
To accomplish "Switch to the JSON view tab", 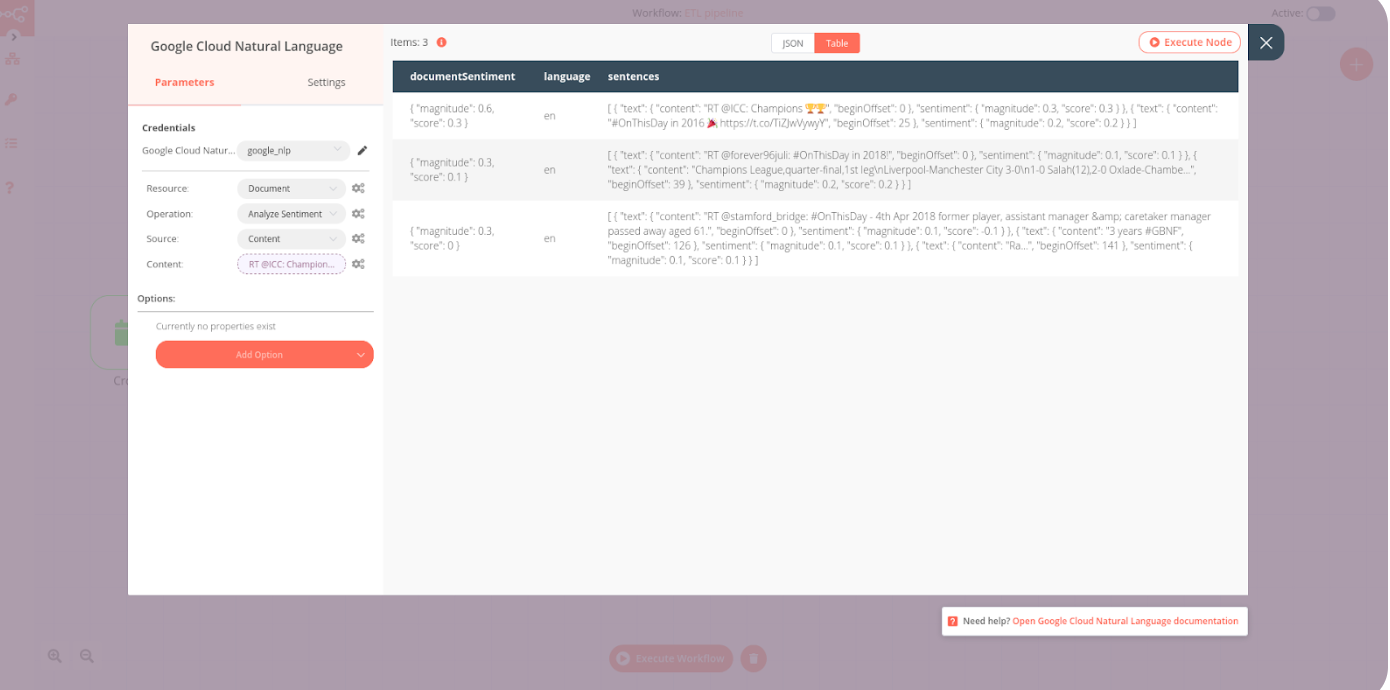I will click(791, 43).
